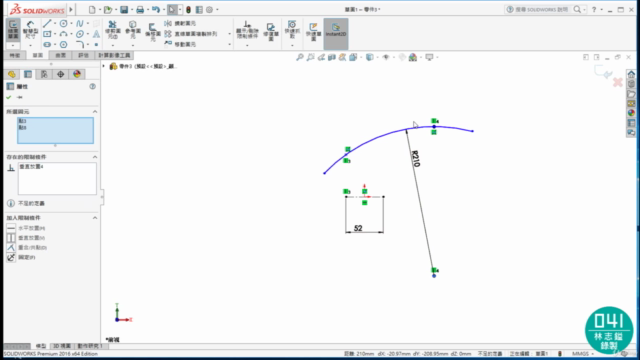
Task: Click the Rebuild traffic light icon
Action: click(188, 9)
